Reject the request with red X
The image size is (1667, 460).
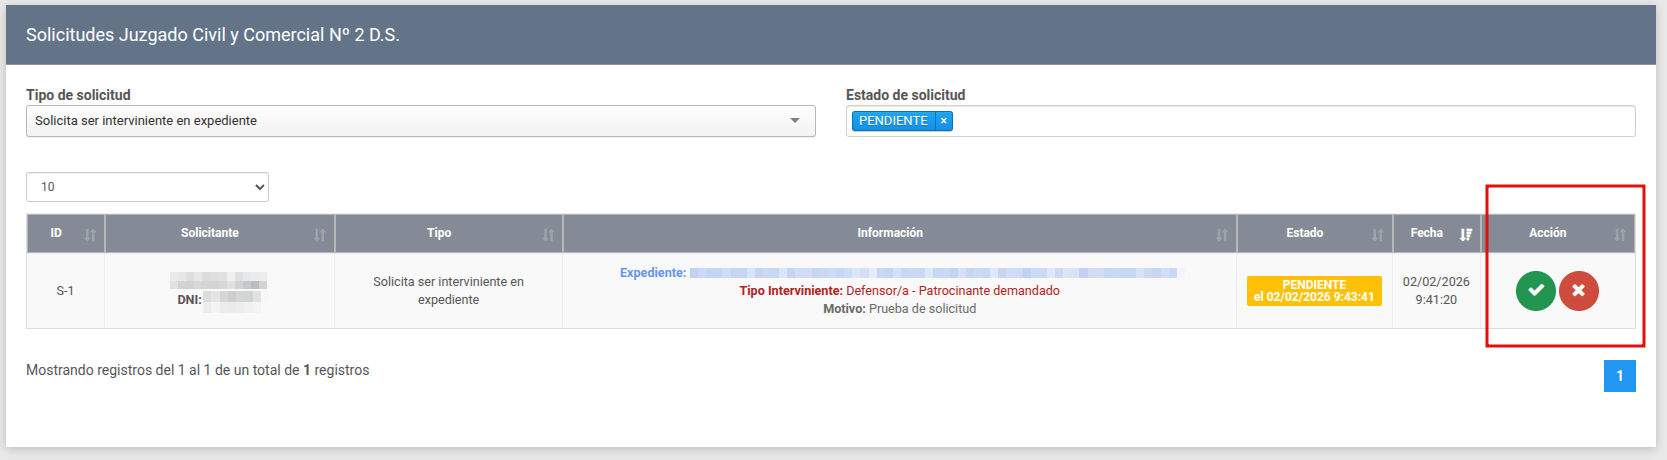[x=1578, y=291]
